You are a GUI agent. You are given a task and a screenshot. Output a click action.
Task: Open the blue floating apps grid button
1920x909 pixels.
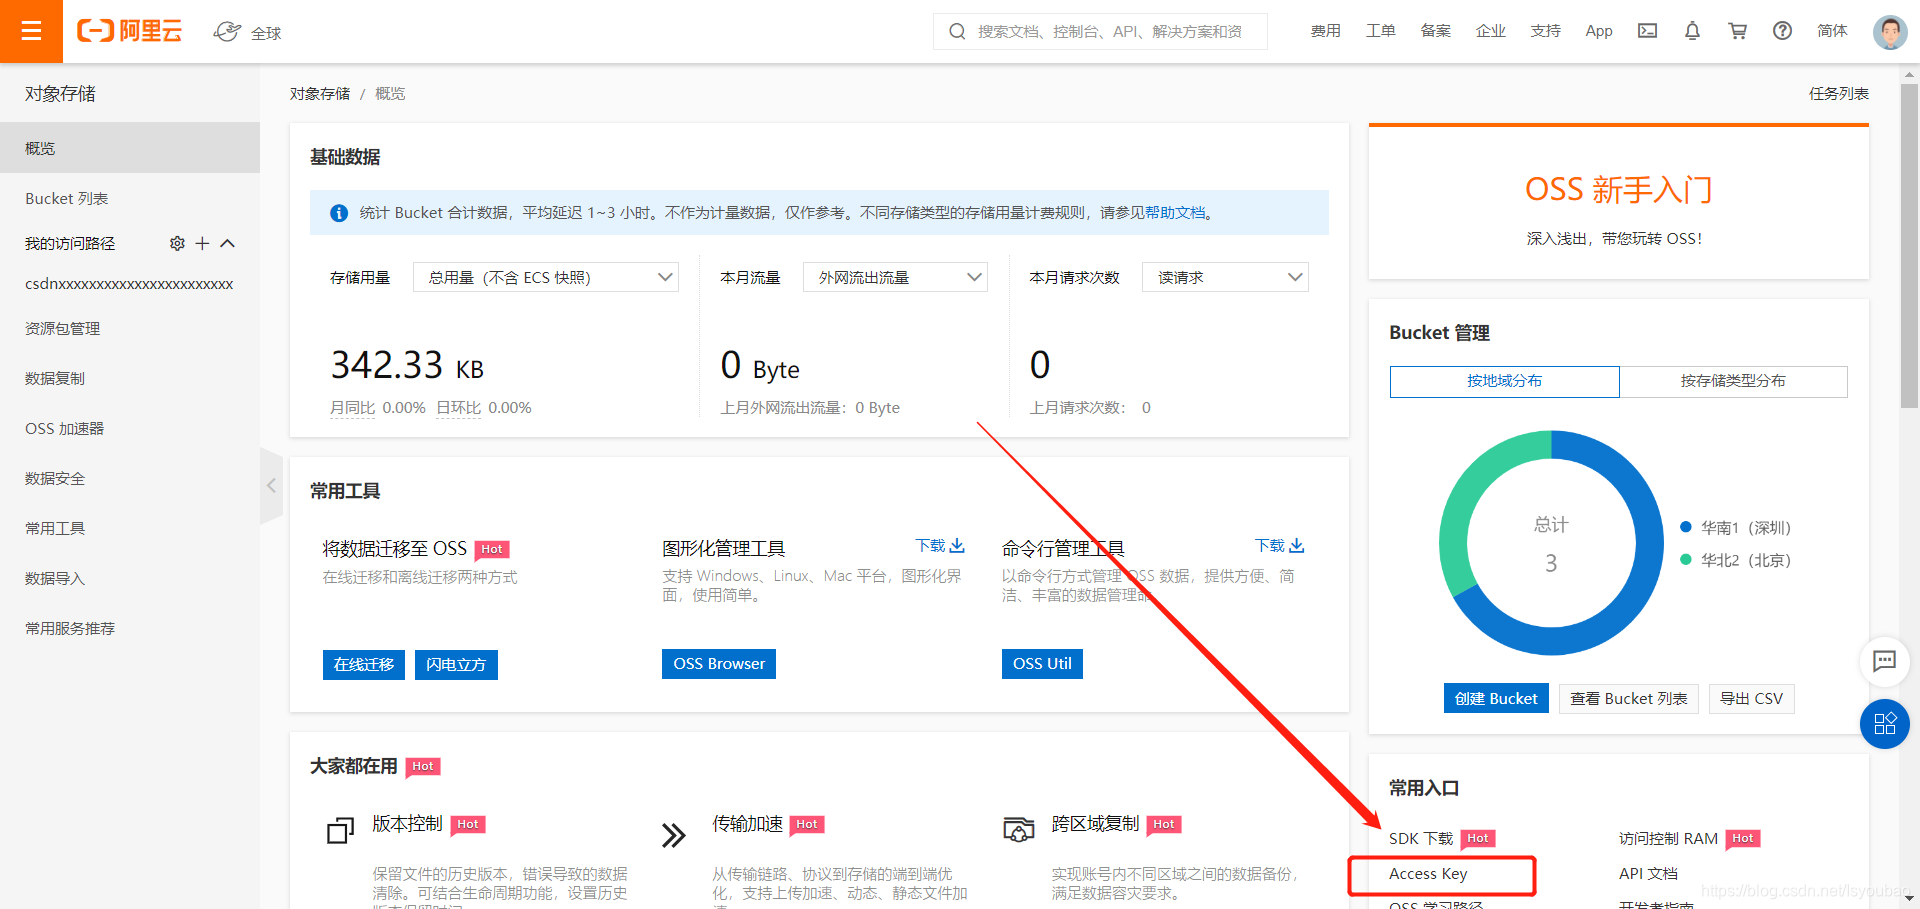[x=1885, y=724]
